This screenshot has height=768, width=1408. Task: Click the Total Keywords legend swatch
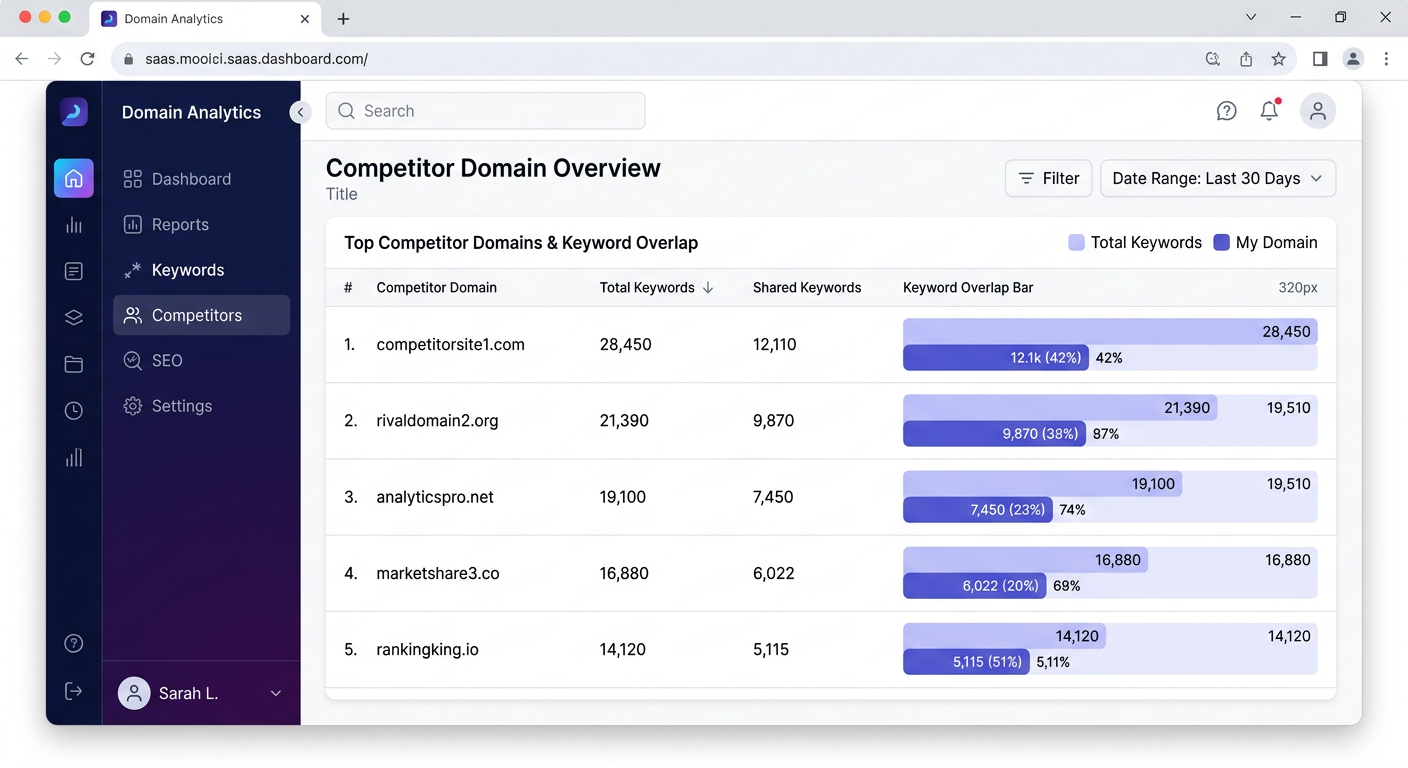click(1076, 242)
